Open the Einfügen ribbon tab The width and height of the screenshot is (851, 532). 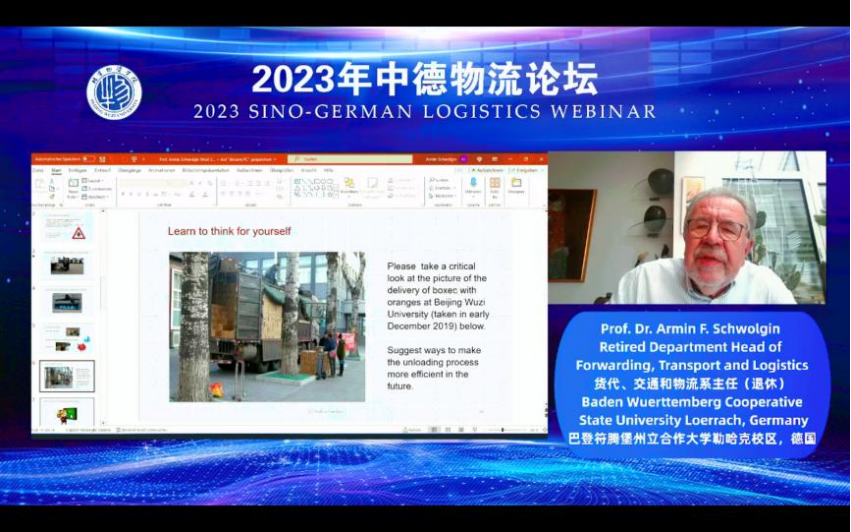click(77, 170)
